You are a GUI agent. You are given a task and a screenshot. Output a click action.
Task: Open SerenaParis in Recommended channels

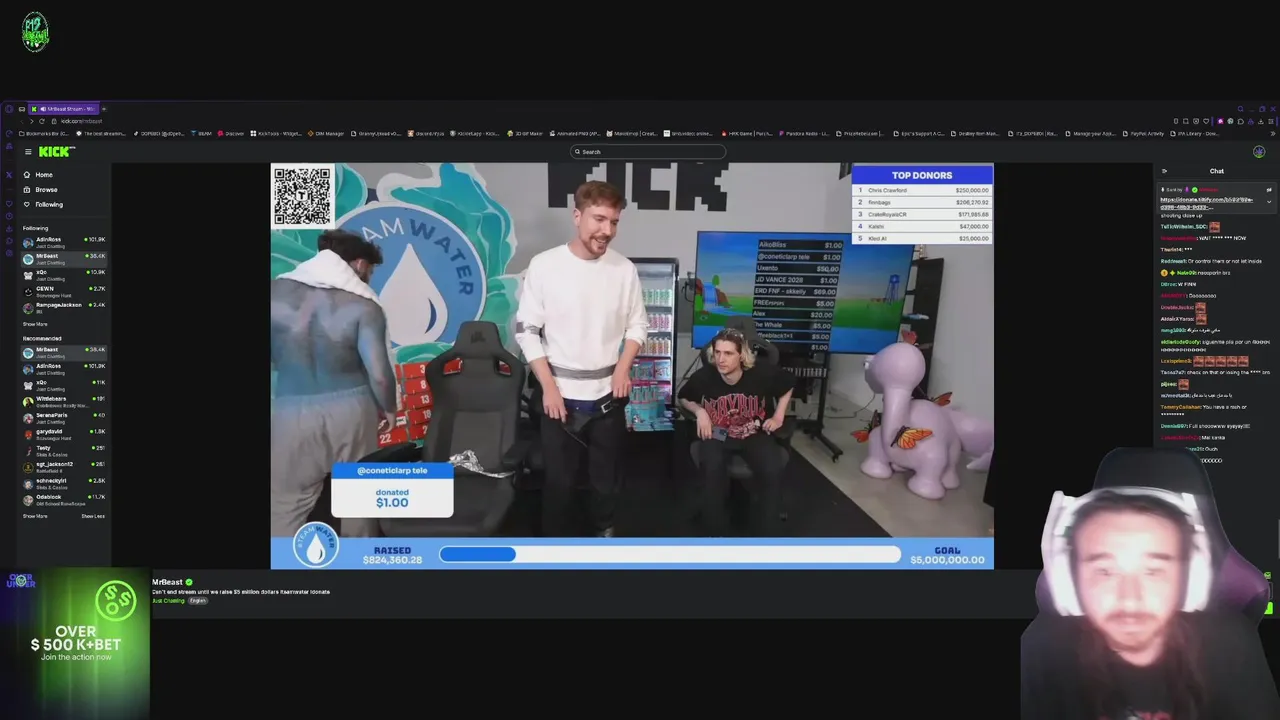pos(64,417)
